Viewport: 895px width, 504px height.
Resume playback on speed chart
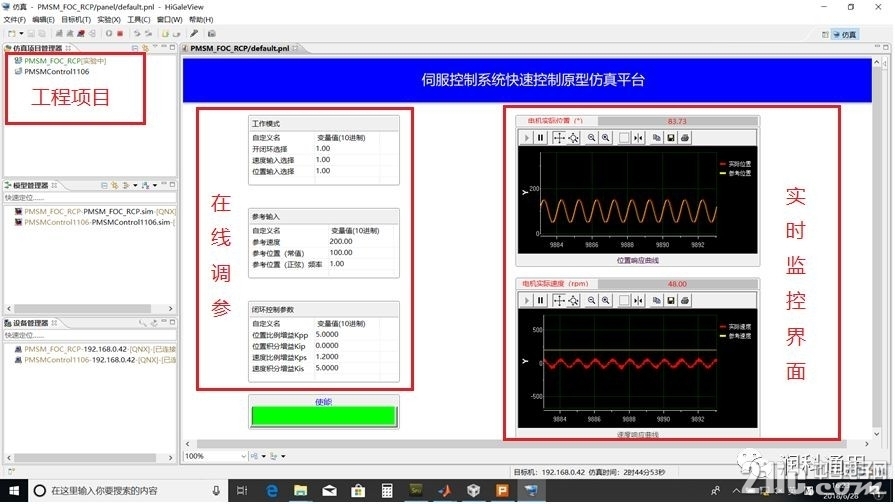pyautogui.click(x=526, y=300)
